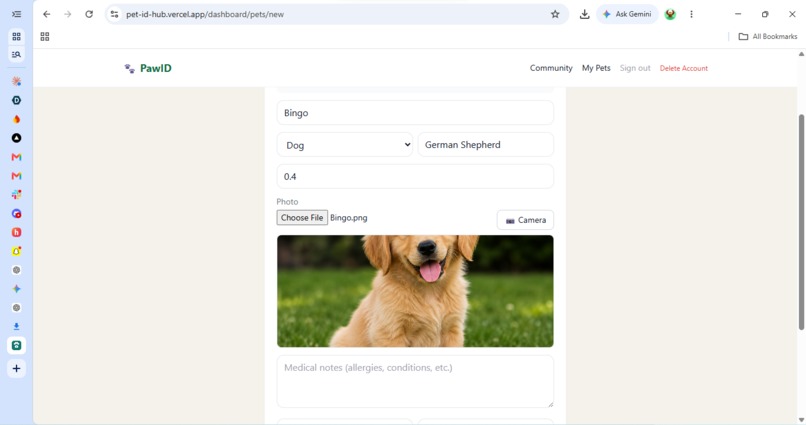806x425 pixels.
Task: Go to My Pets
Action: (596, 68)
